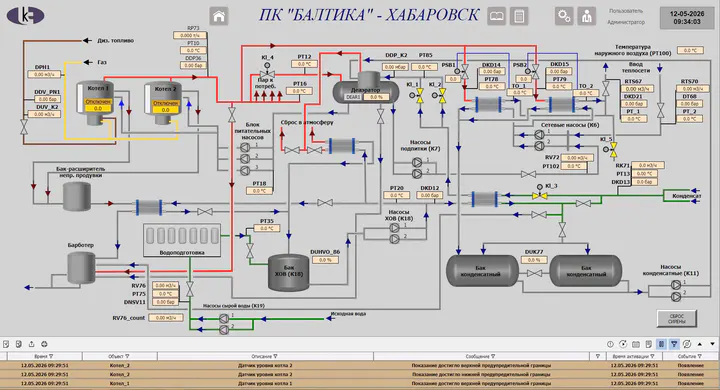Viewport: 720px width, 390px height.
Task: Open settings with the gears icon
Action: click(564, 17)
